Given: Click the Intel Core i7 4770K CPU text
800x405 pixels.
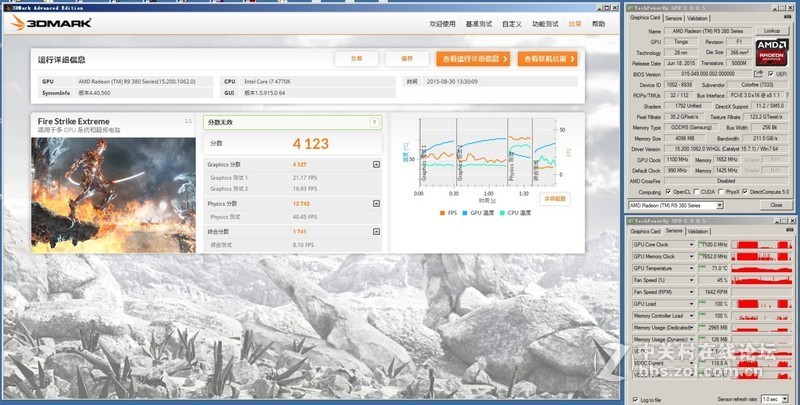Looking at the screenshot, I should [x=267, y=82].
